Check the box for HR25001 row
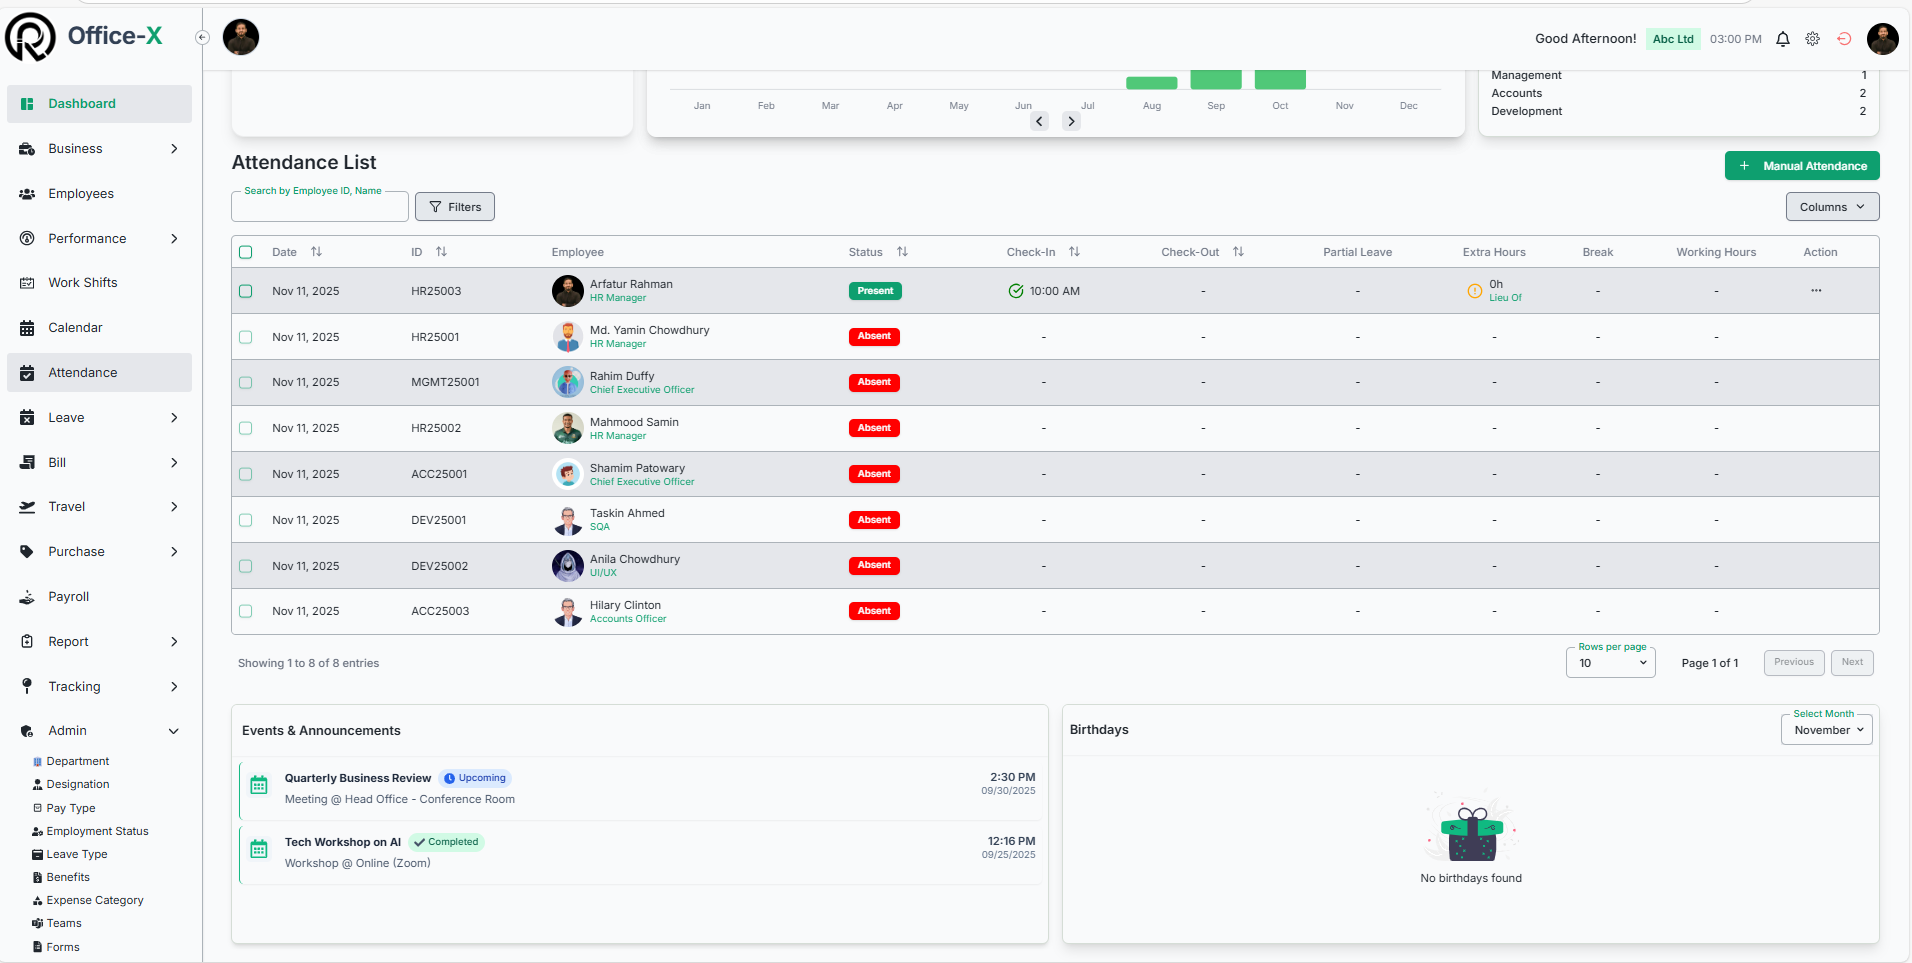The height and width of the screenshot is (963, 1912). pos(246,337)
